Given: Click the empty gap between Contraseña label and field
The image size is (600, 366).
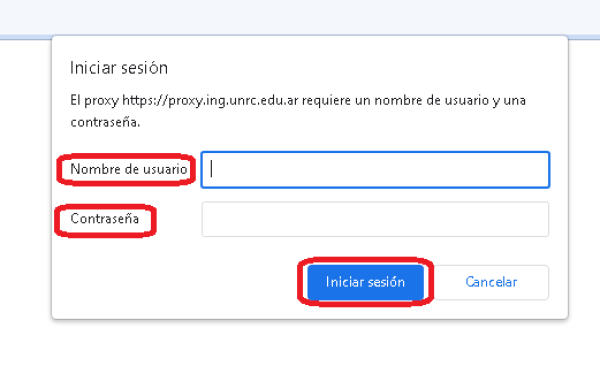Looking at the screenshot, I should point(178,219).
